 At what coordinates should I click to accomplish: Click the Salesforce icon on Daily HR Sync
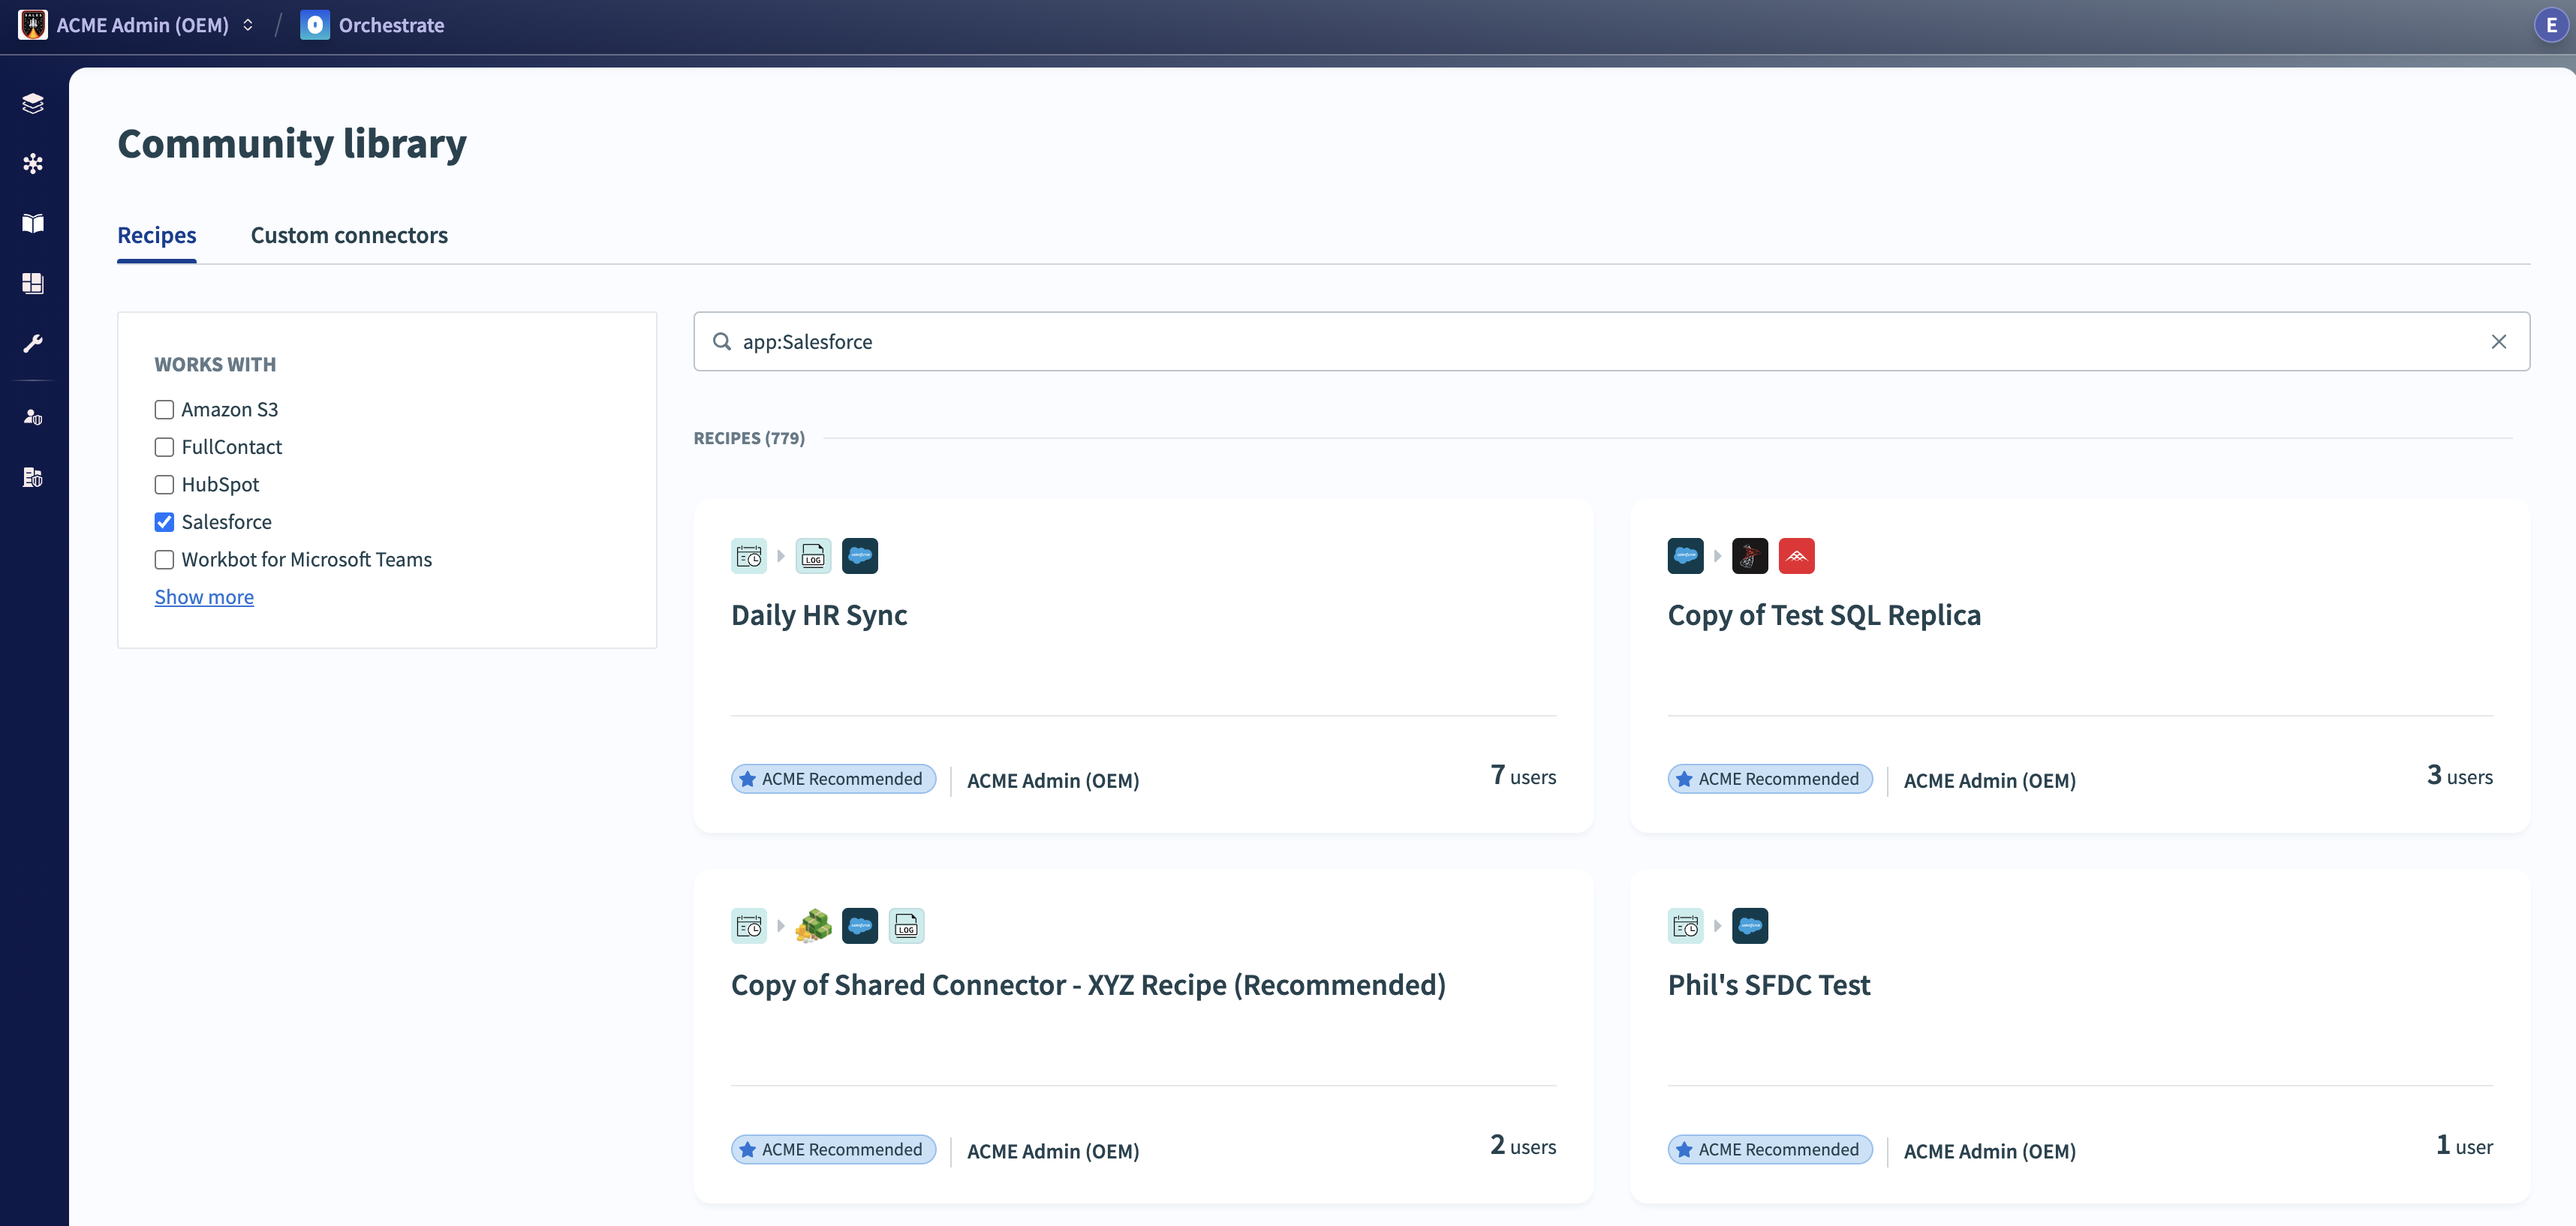point(860,555)
